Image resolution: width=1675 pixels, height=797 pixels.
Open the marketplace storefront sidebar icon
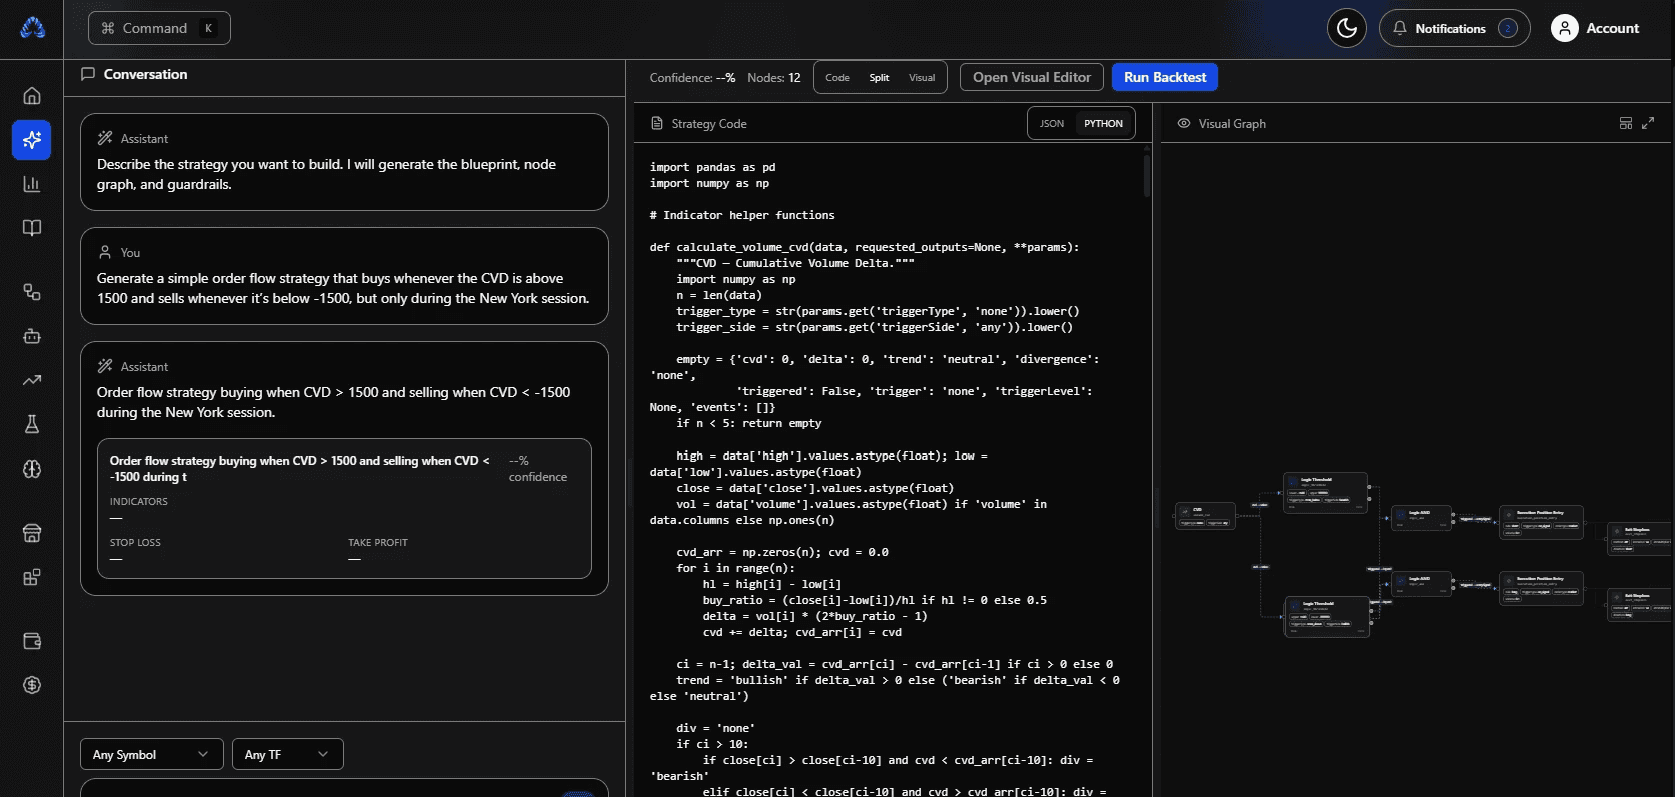point(32,533)
